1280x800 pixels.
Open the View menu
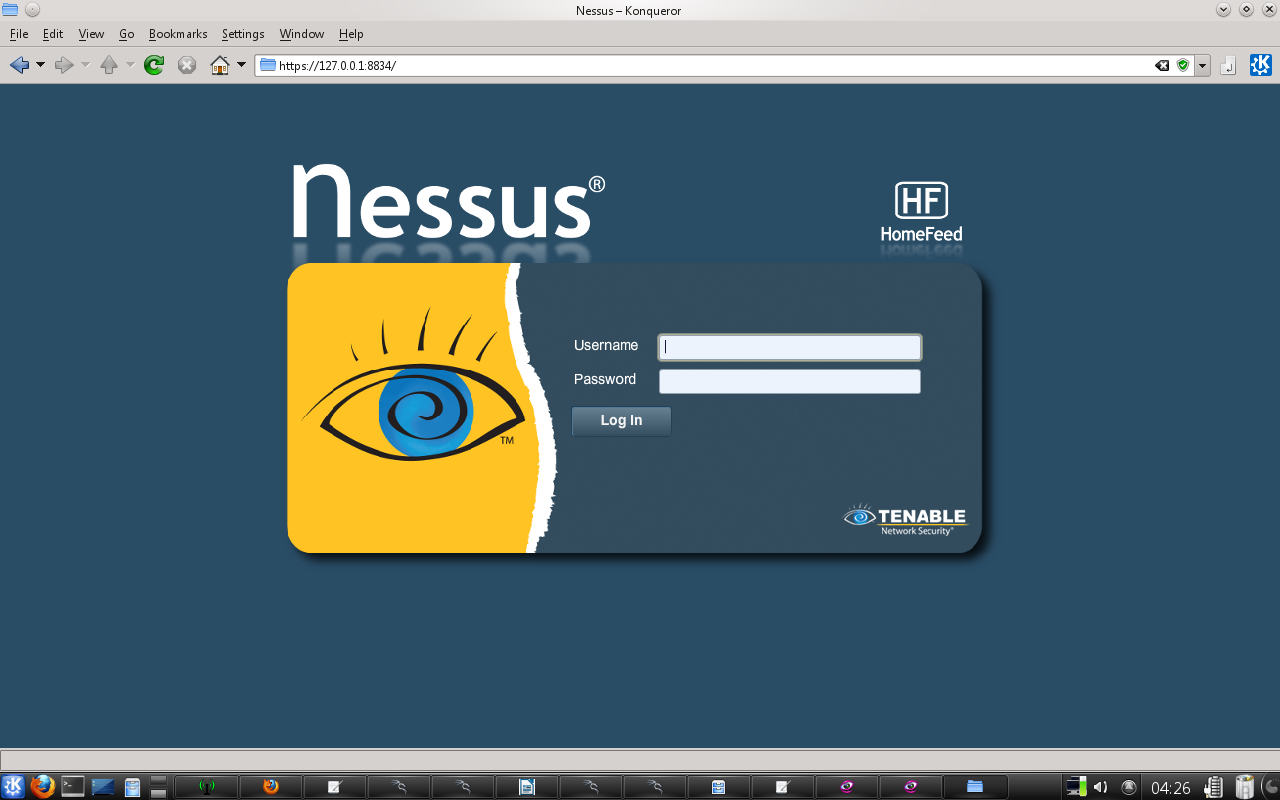[x=91, y=34]
